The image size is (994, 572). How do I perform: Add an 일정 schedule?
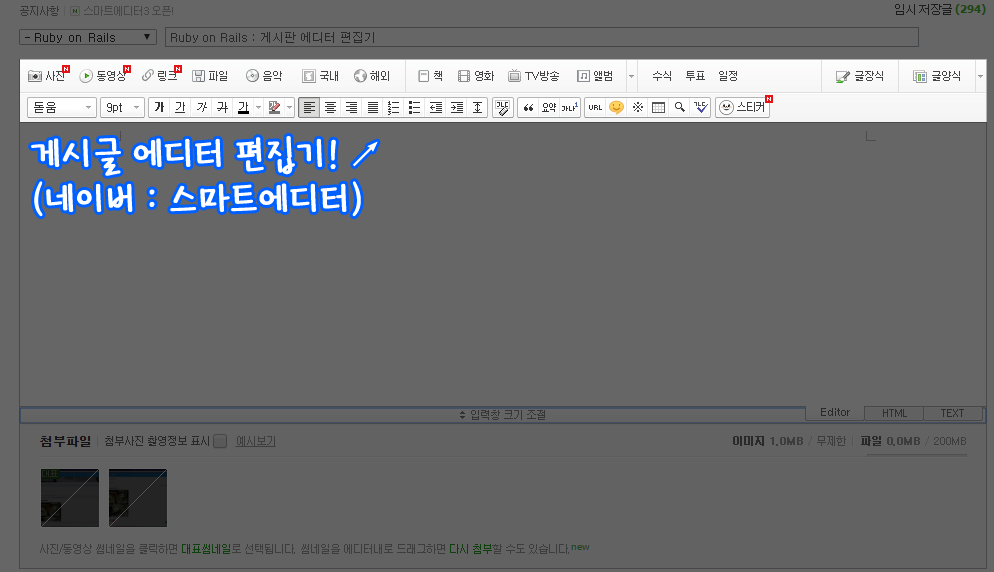tap(728, 75)
